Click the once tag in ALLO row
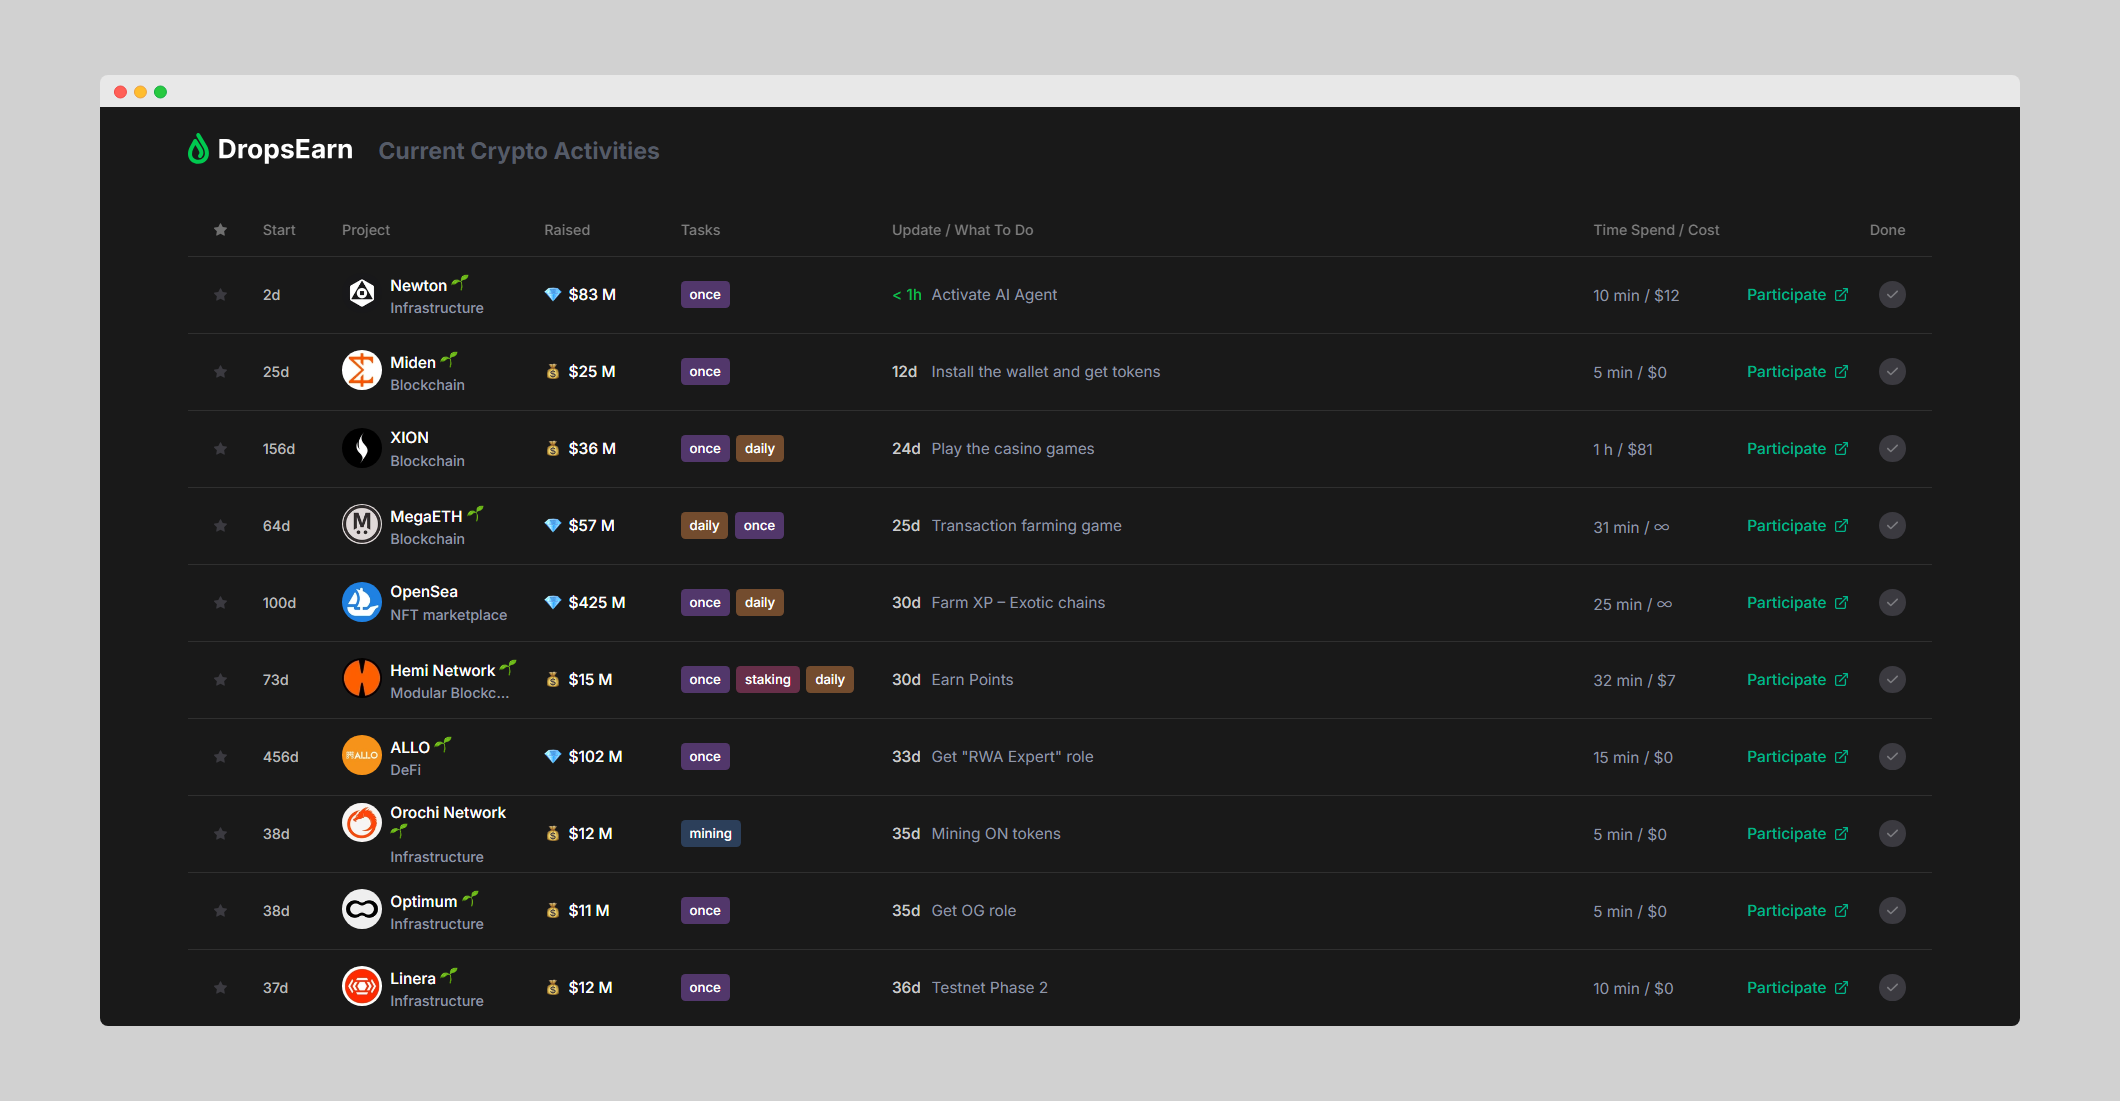The height and width of the screenshot is (1101, 2120). (x=705, y=756)
